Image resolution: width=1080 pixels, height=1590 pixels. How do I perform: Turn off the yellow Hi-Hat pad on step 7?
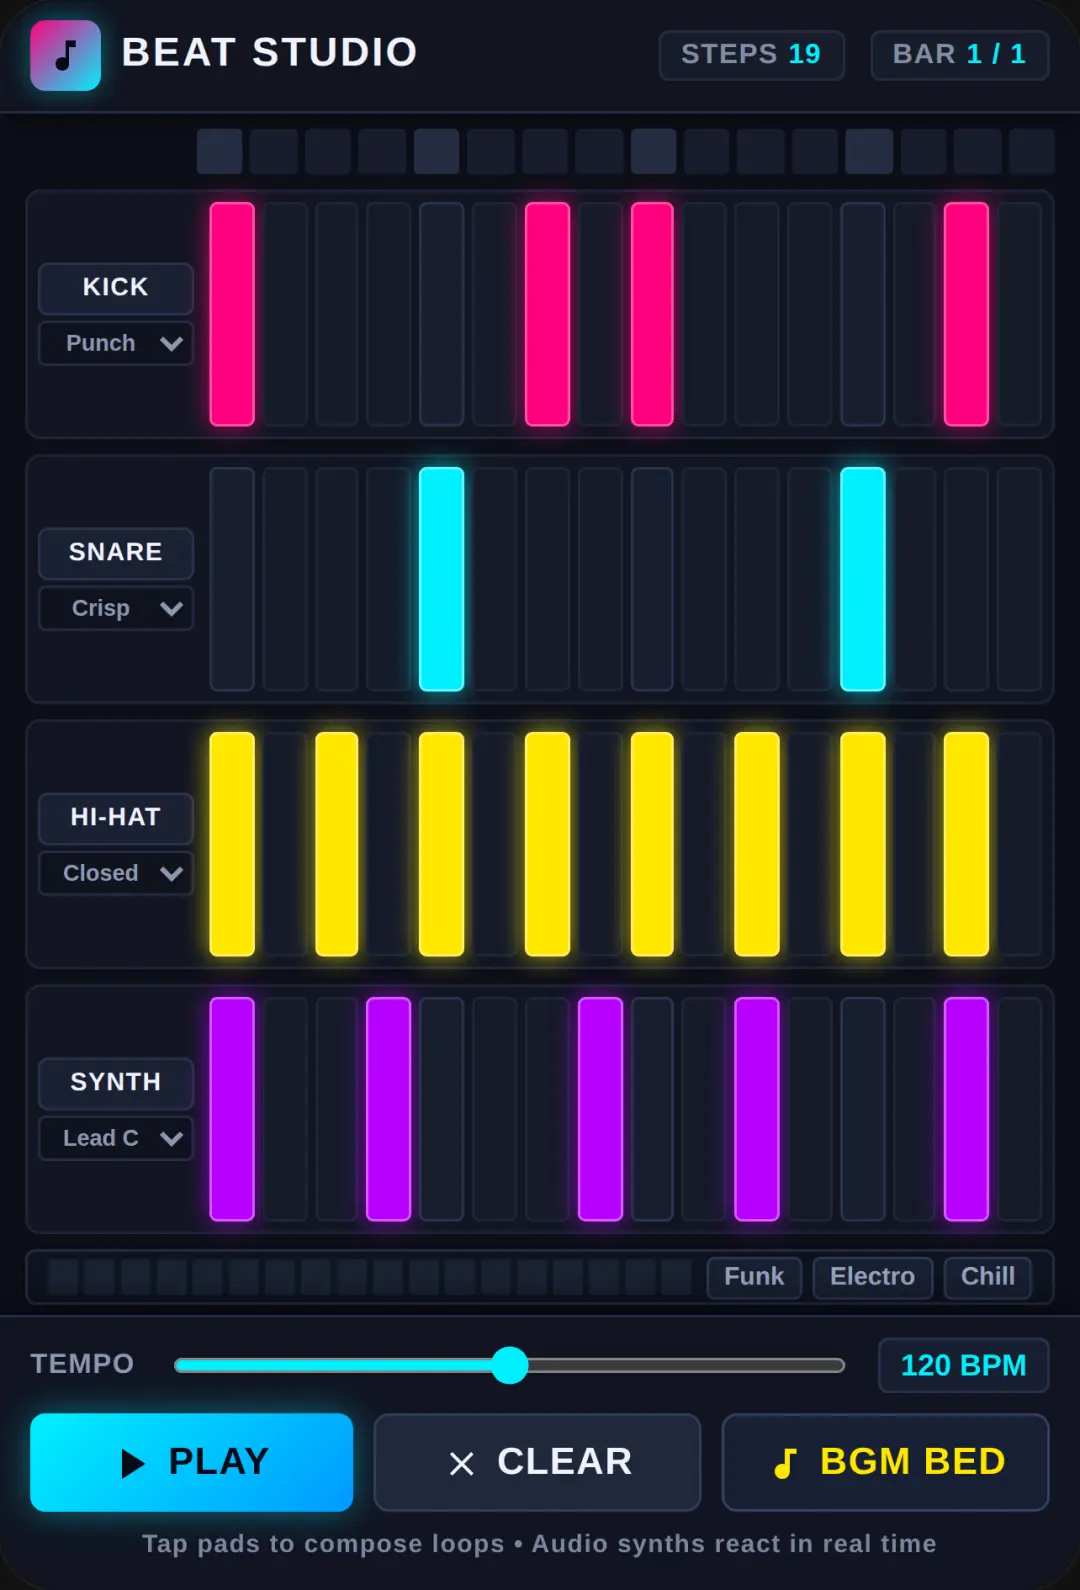coord(547,844)
